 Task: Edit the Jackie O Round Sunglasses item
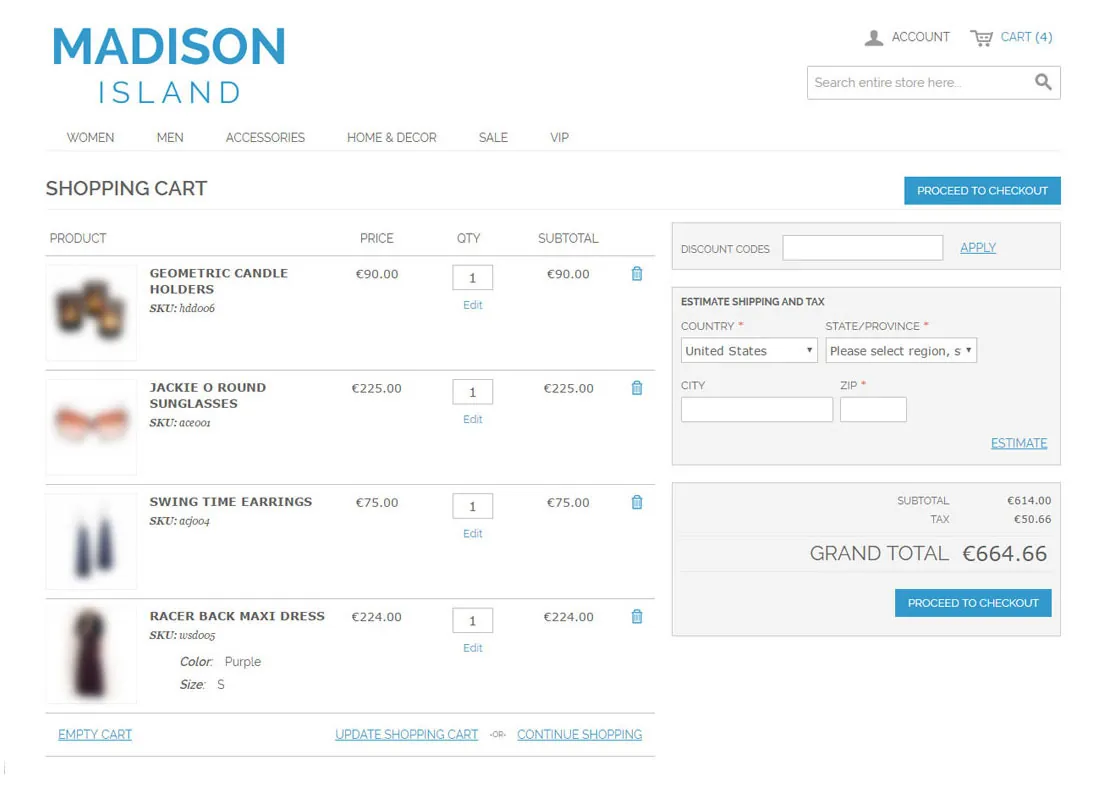click(473, 420)
